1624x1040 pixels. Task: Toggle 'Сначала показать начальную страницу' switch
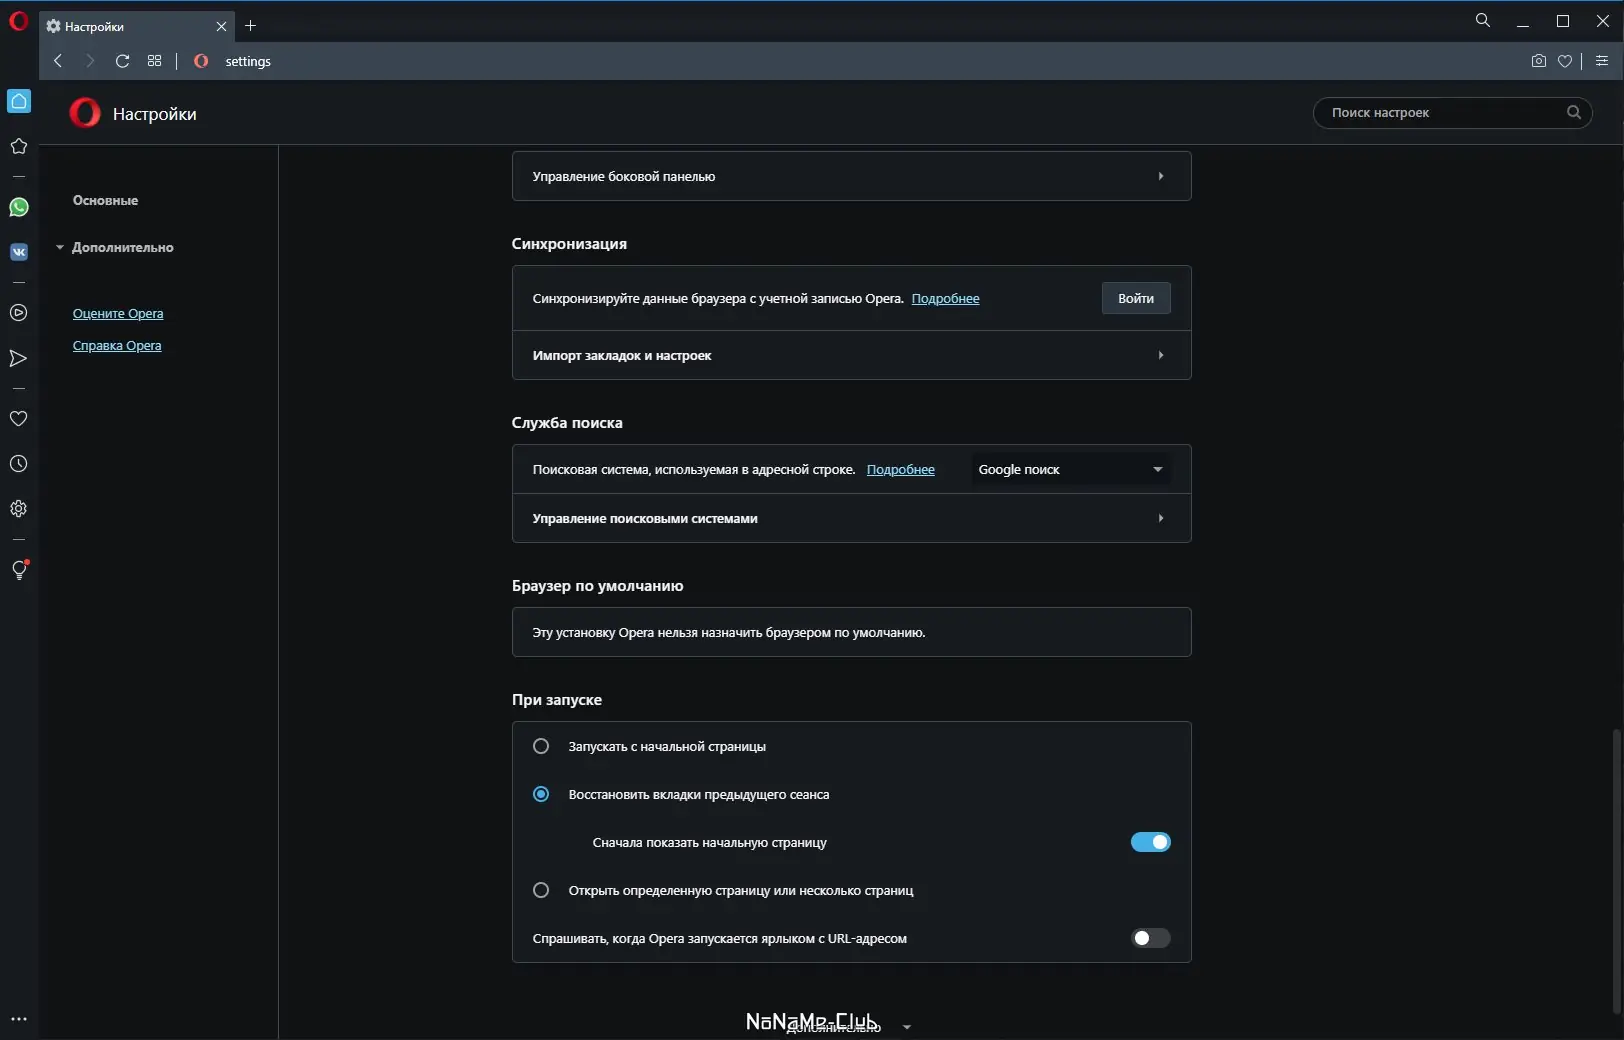[x=1150, y=842]
